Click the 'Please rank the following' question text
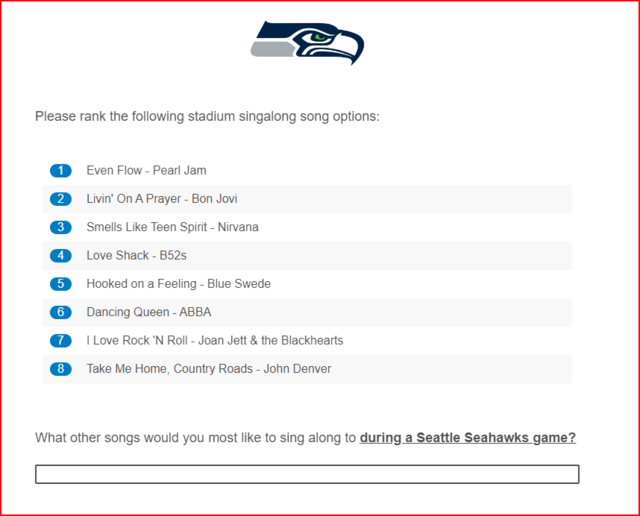The height and width of the screenshot is (516, 640). click(207, 117)
